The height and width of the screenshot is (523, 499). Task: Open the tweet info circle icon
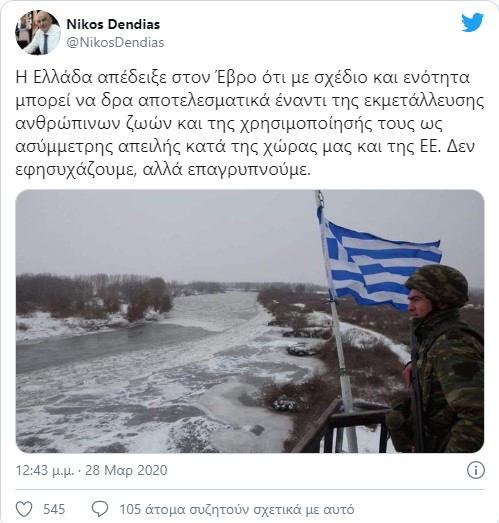[475, 470]
